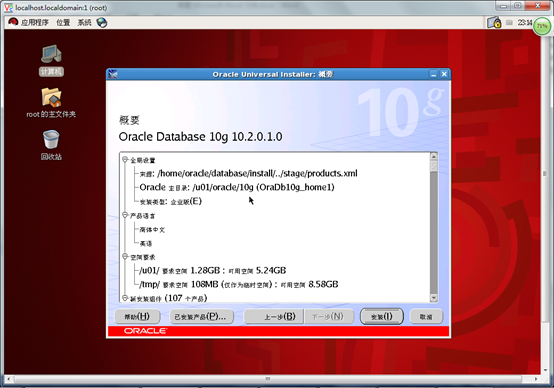Select the Oracle 主目录 /u01/oracle/10g row
This screenshot has width=554, height=388.
(x=237, y=187)
